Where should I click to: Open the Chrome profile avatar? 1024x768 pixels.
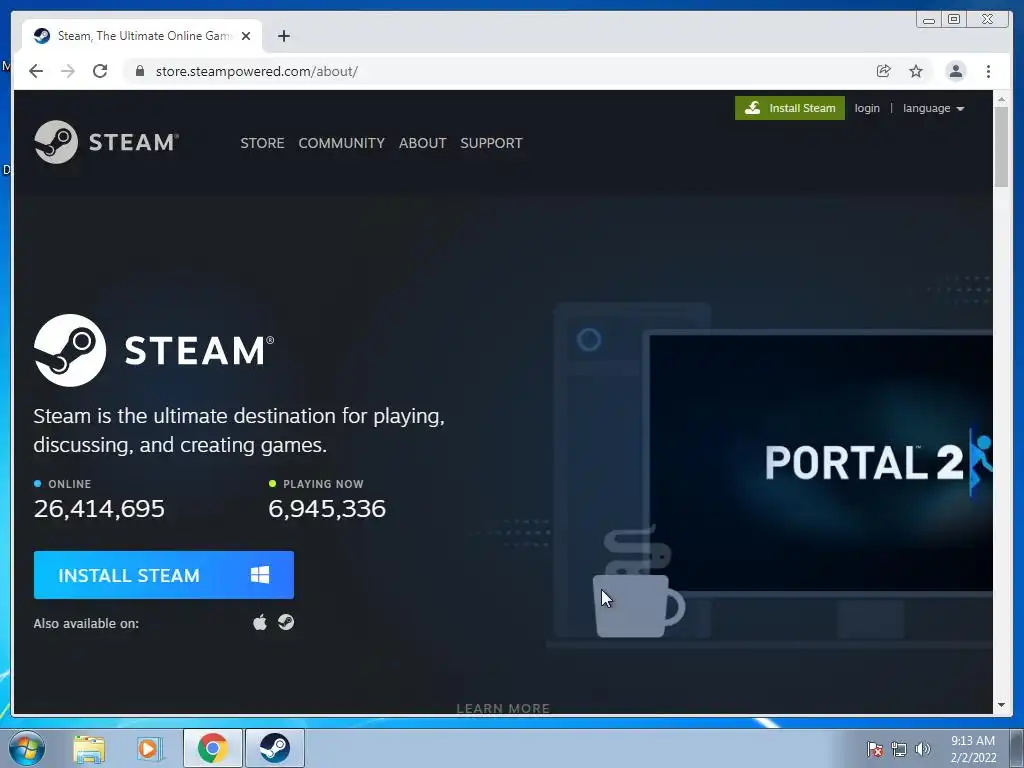[x=955, y=71]
